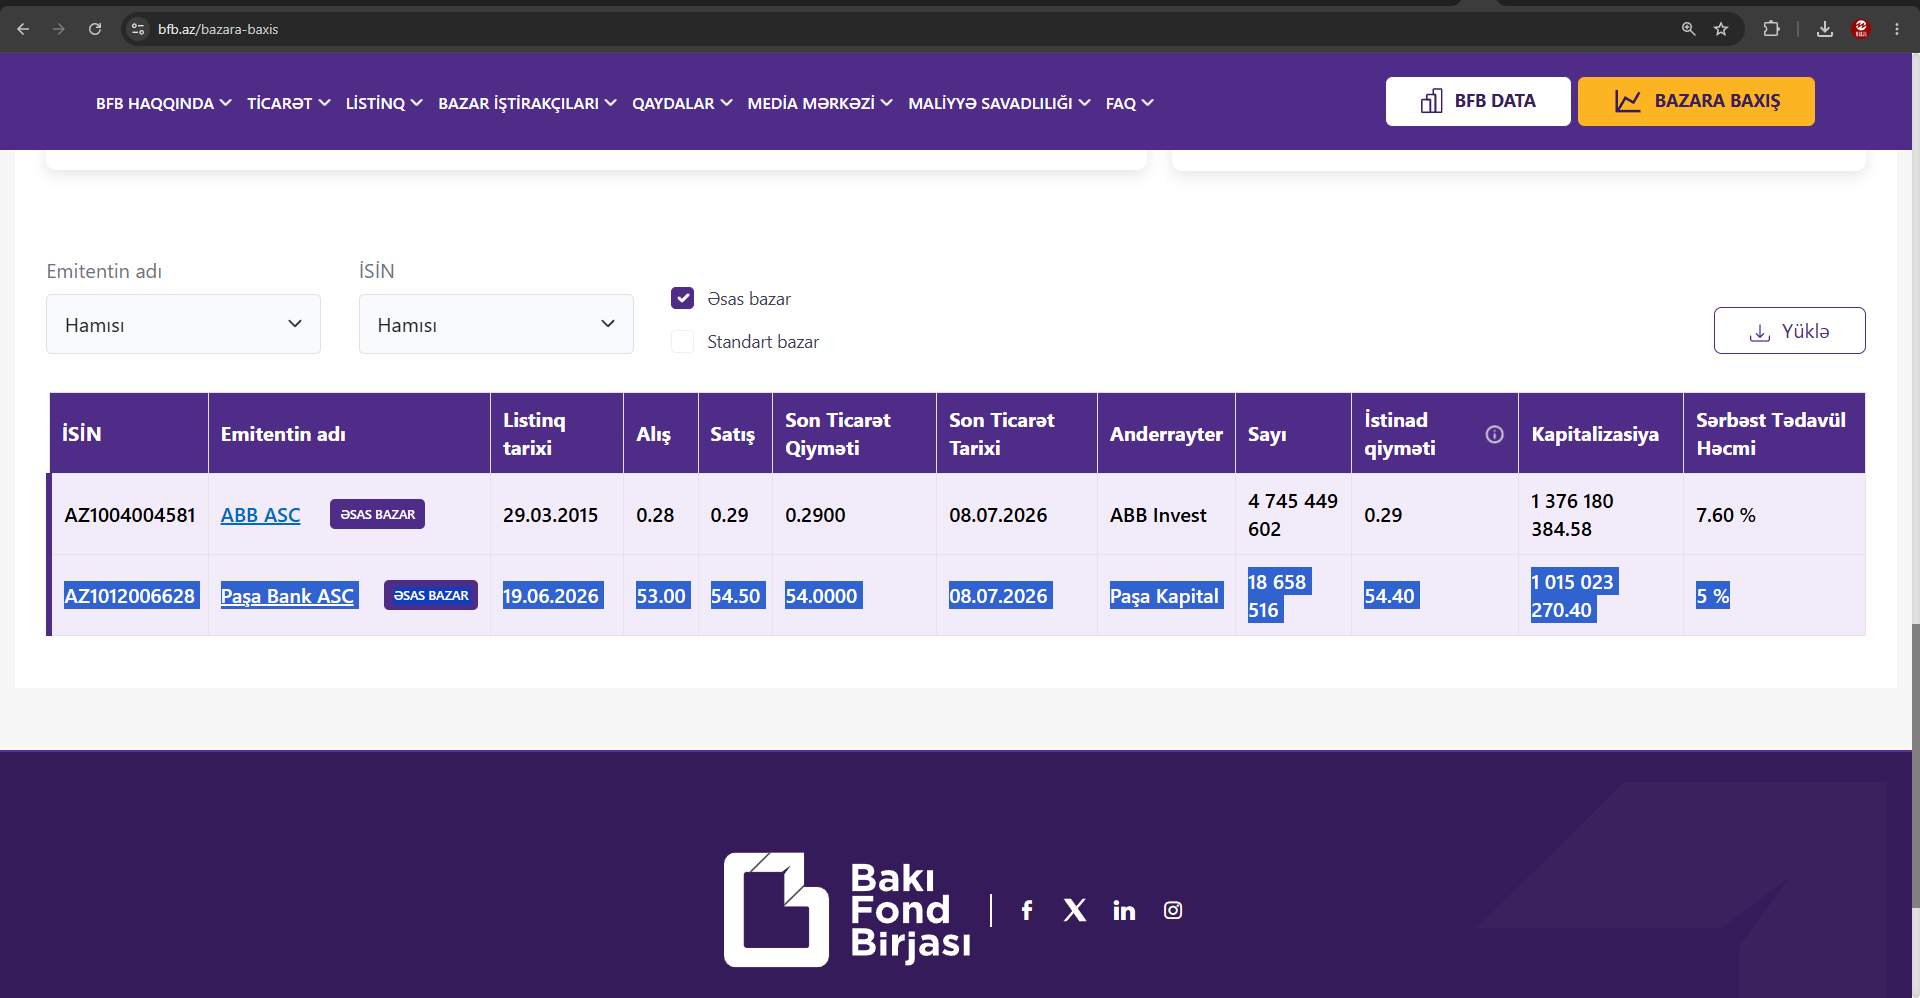
Task: Open the Paşa Bank ASC issuer link
Action: pos(287,596)
